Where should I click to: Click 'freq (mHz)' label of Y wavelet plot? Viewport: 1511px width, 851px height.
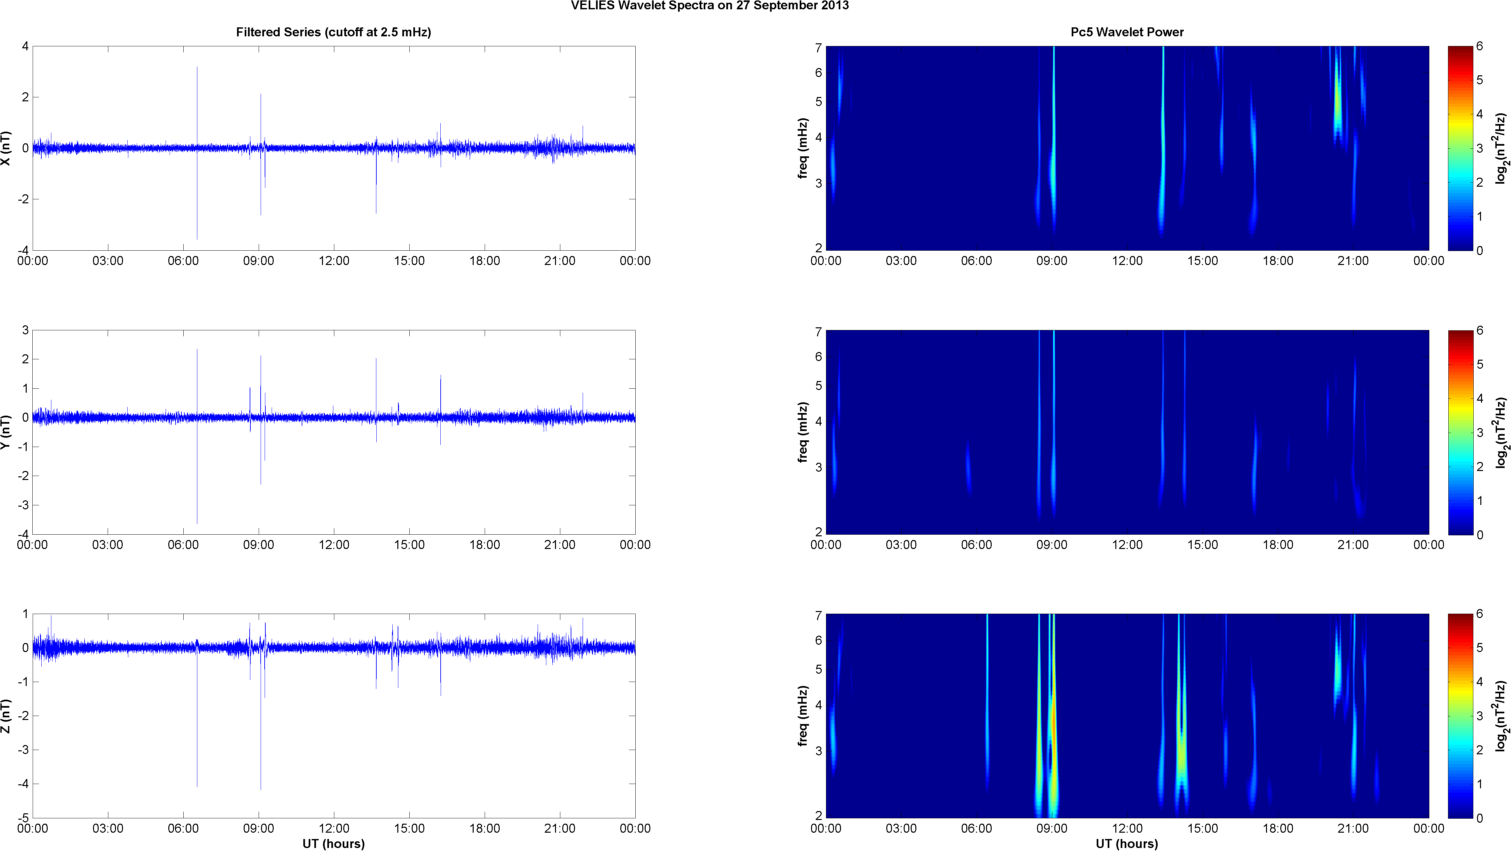click(x=803, y=432)
